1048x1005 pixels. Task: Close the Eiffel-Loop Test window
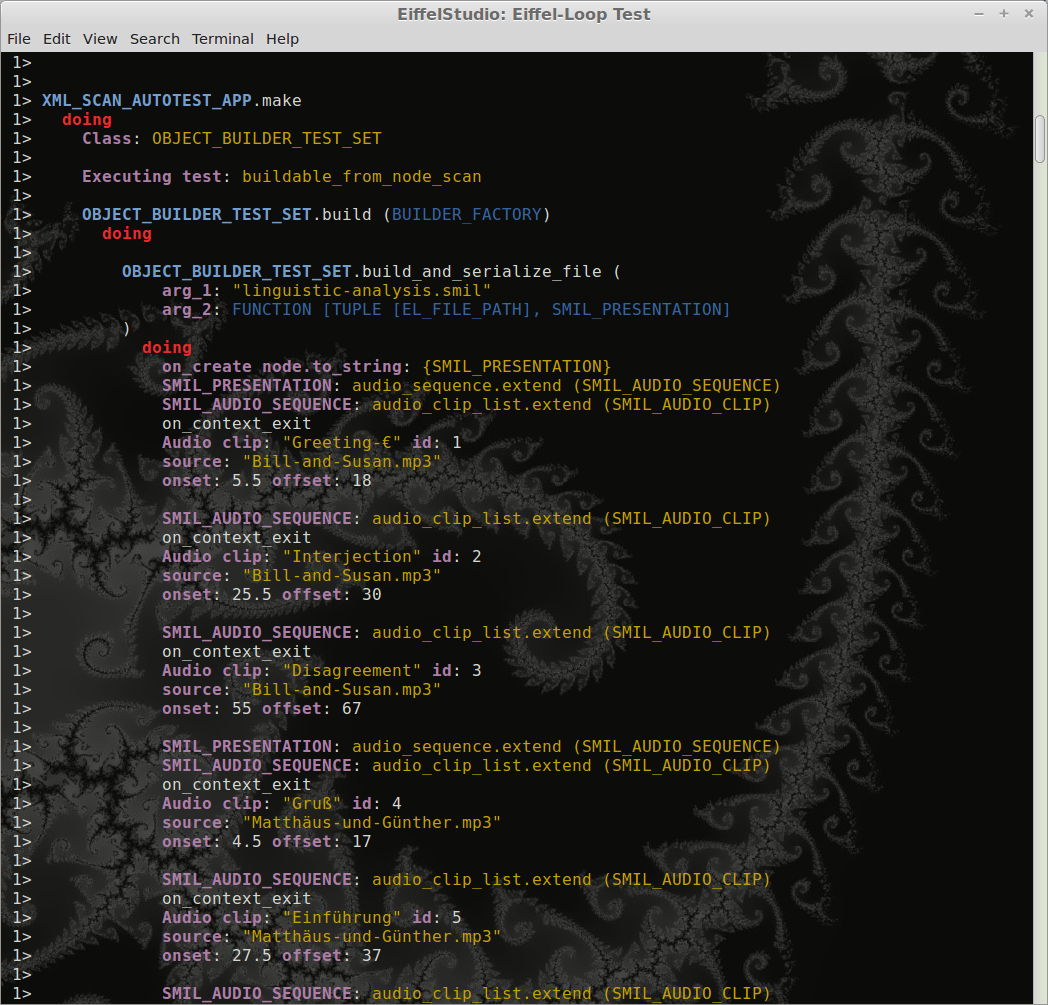click(1027, 13)
